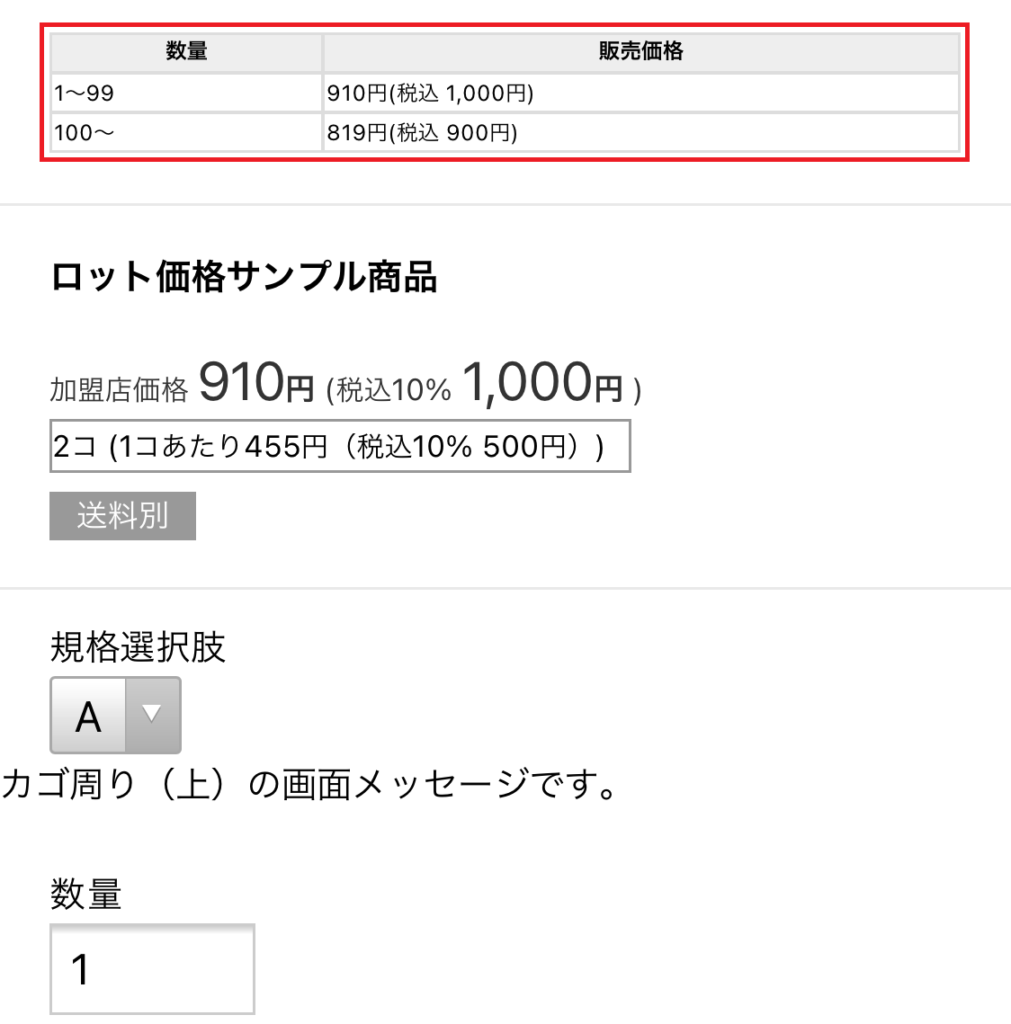Click the 送料別 gray badge
This screenshot has width=1011, height=1024.
(122, 516)
